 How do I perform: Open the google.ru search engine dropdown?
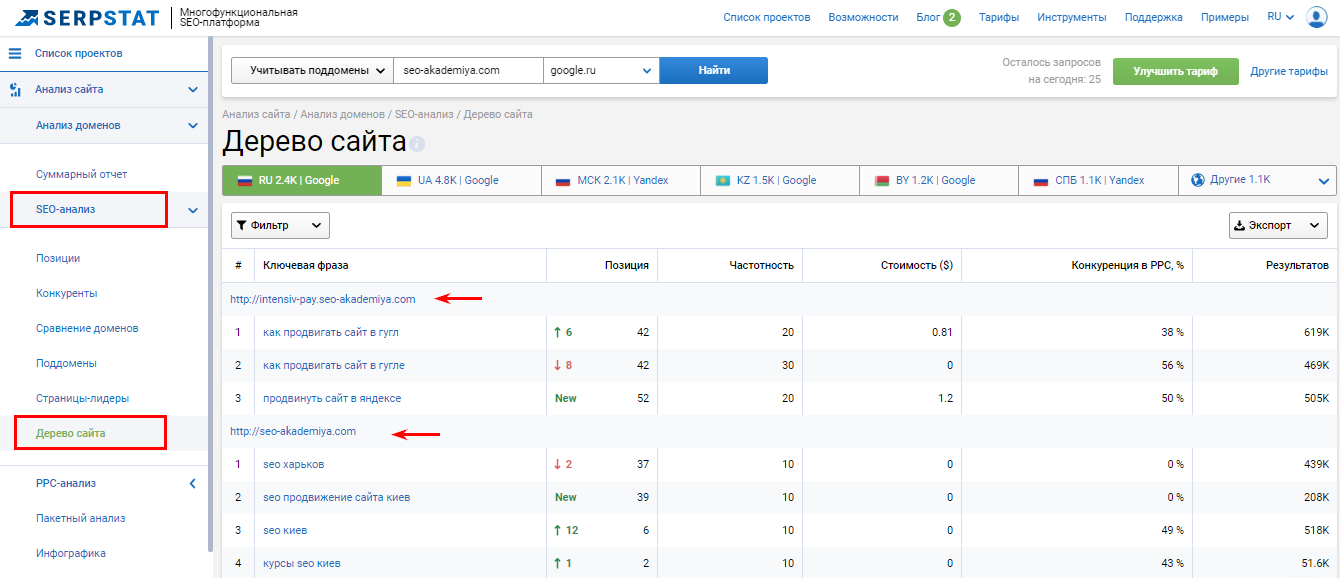pyautogui.click(x=601, y=70)
